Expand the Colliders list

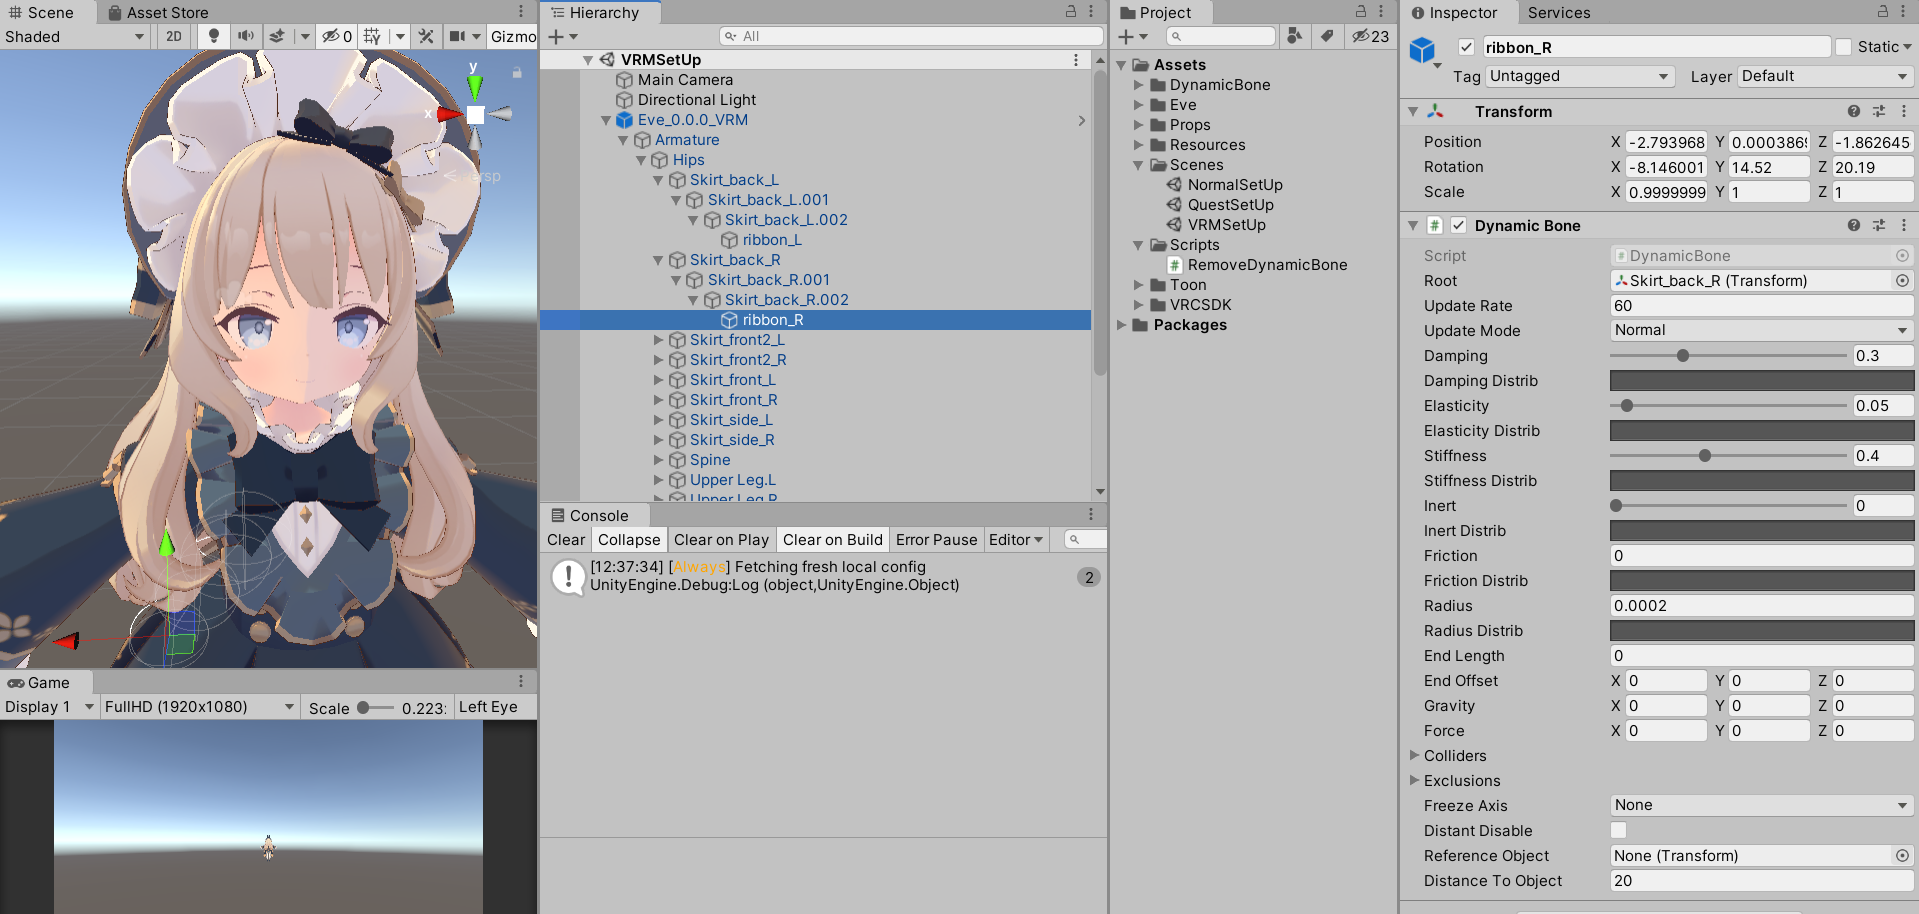point(1415,755)
